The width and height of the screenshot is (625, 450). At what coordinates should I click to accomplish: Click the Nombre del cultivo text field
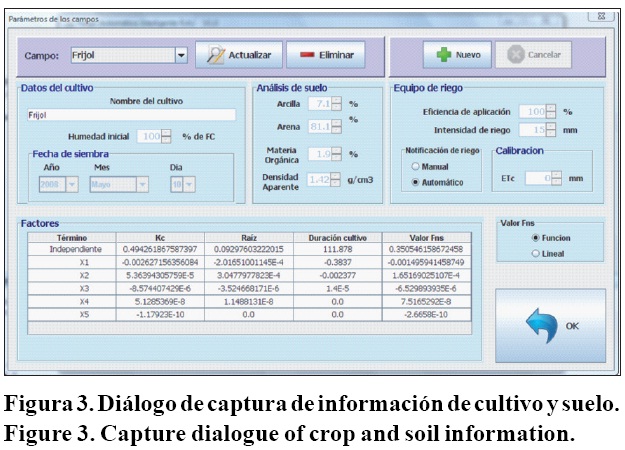click(130, 115)
